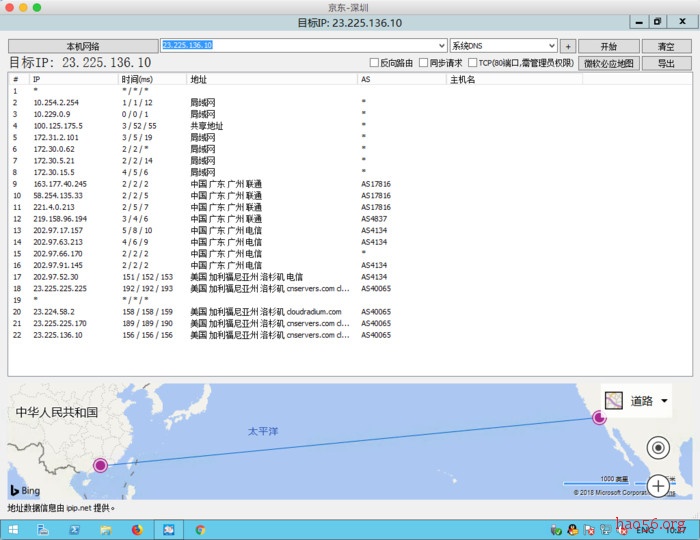This screenshot has height=540, width=700.
Task: Click the 192 / 192 / 193 time cell on hop 18
Action: pos(148,288)
